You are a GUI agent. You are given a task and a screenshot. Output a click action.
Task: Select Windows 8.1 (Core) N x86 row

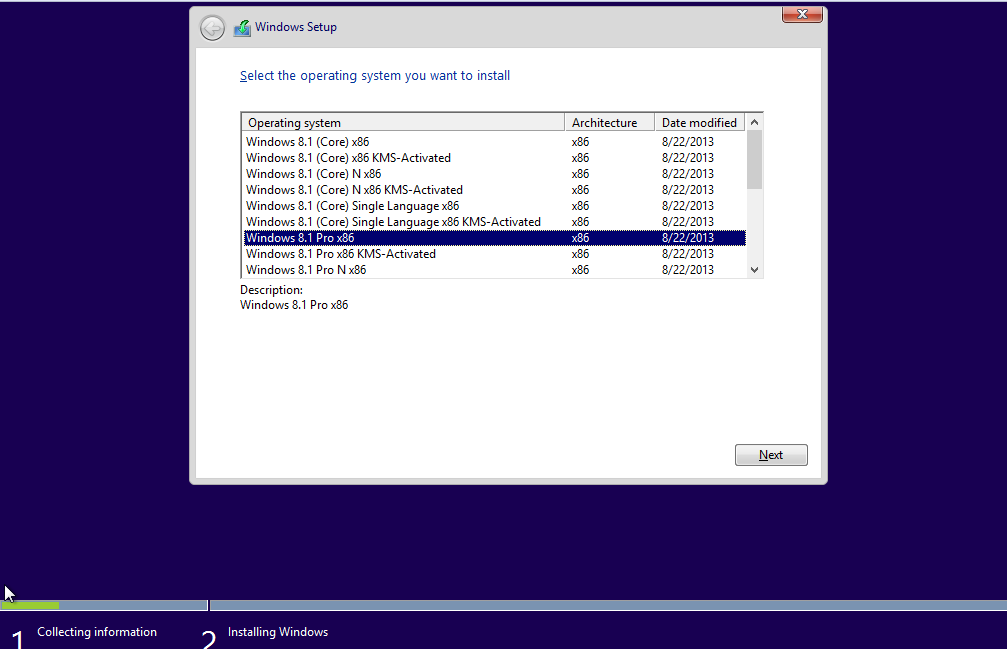point(495,174)
